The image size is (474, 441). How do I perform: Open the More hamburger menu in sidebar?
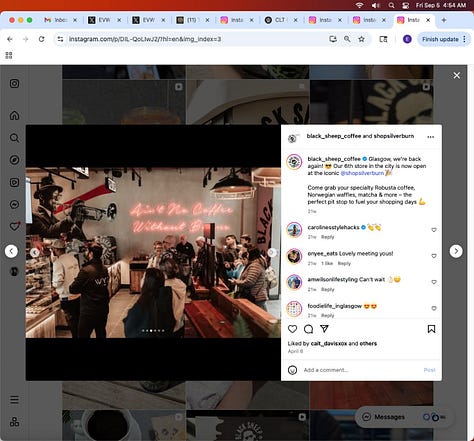pos(14,399)
